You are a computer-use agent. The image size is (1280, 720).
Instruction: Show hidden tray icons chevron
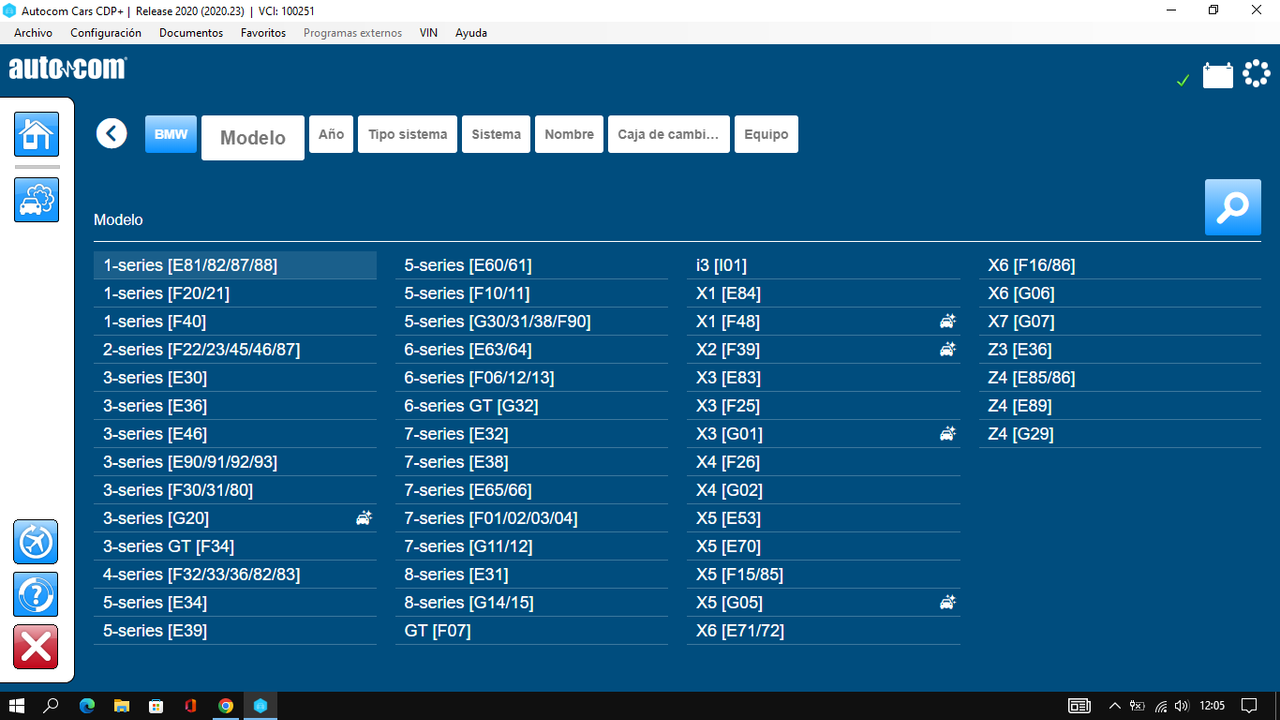pos(1115,706)
